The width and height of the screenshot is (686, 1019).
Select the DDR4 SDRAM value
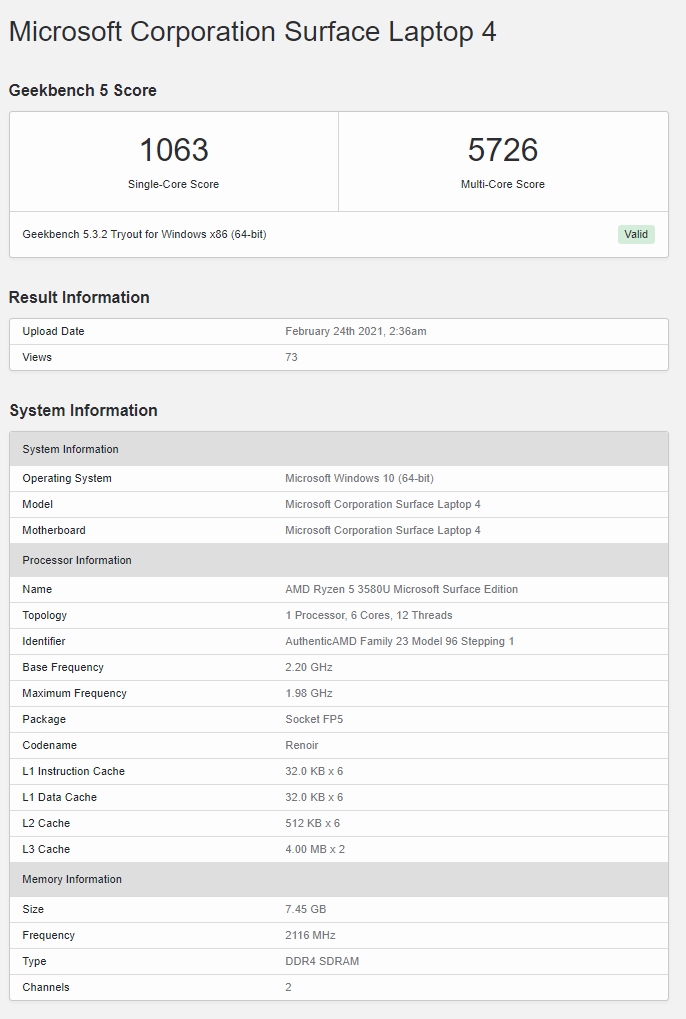(322, 961)
